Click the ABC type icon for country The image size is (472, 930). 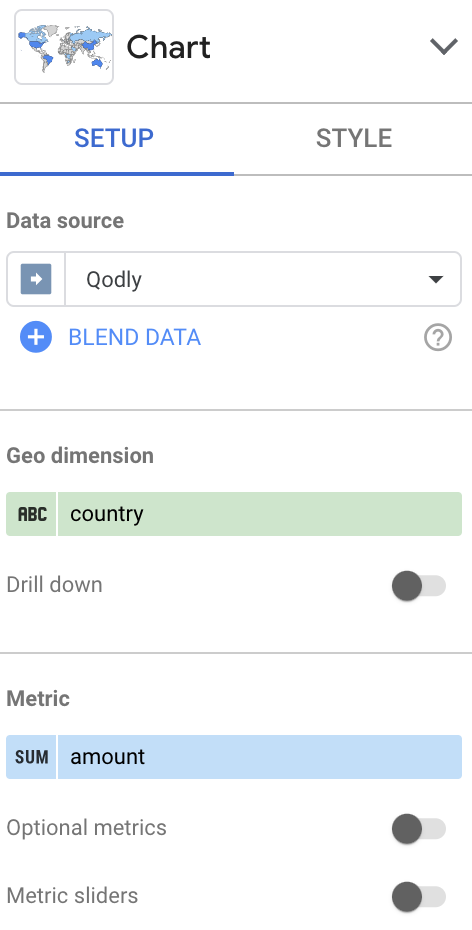(x=32, y=514)
